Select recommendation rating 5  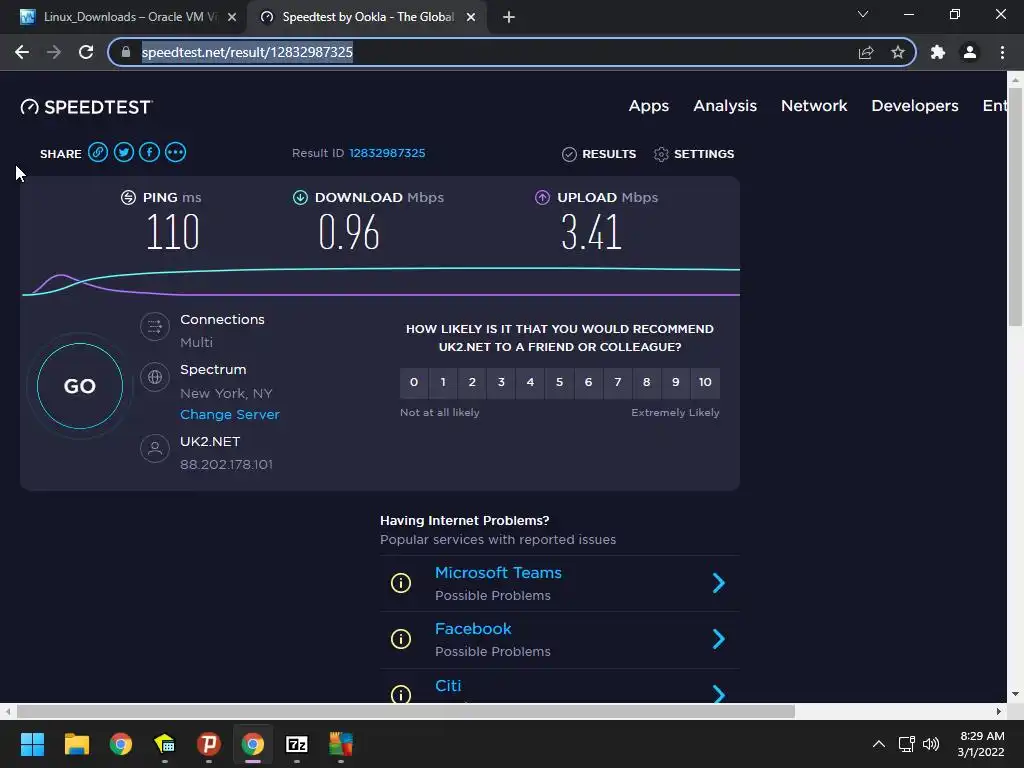[x=559, y=383]
